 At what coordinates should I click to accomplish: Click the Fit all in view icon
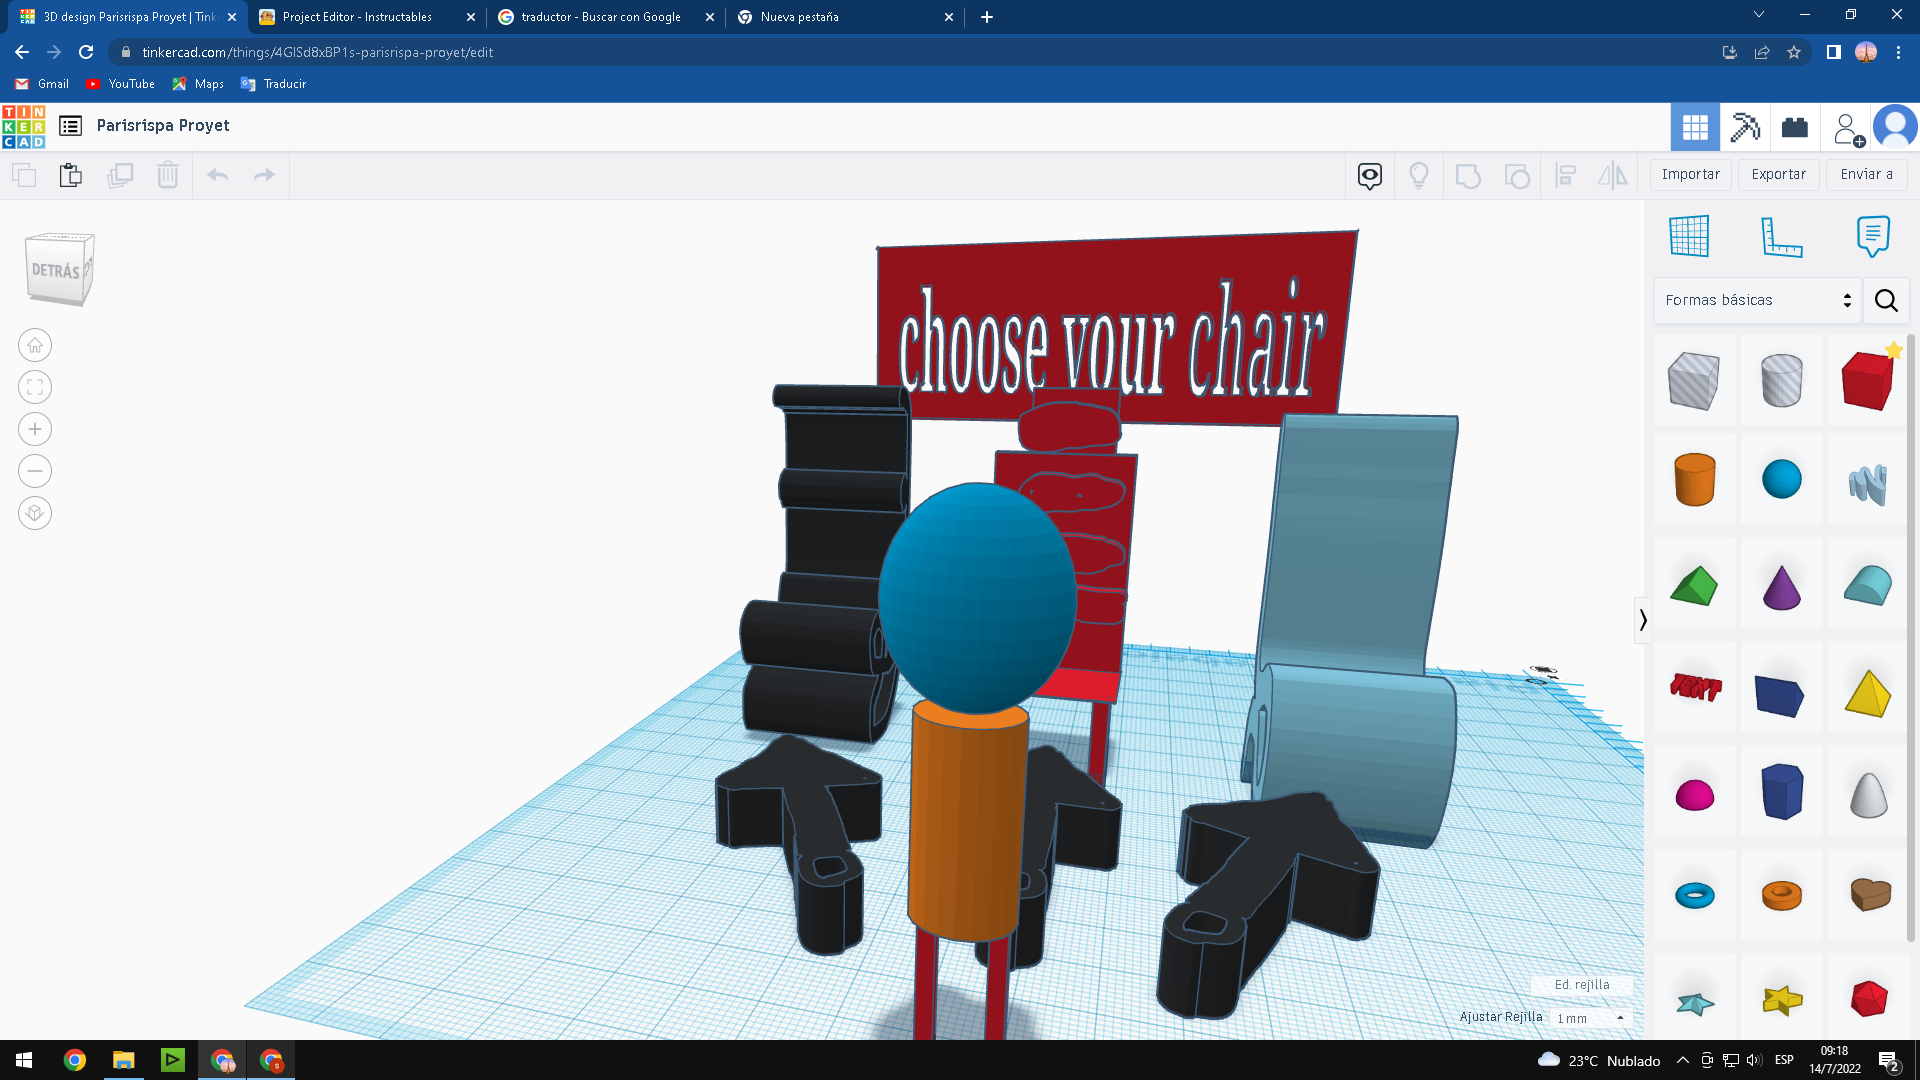coord(35,388)
